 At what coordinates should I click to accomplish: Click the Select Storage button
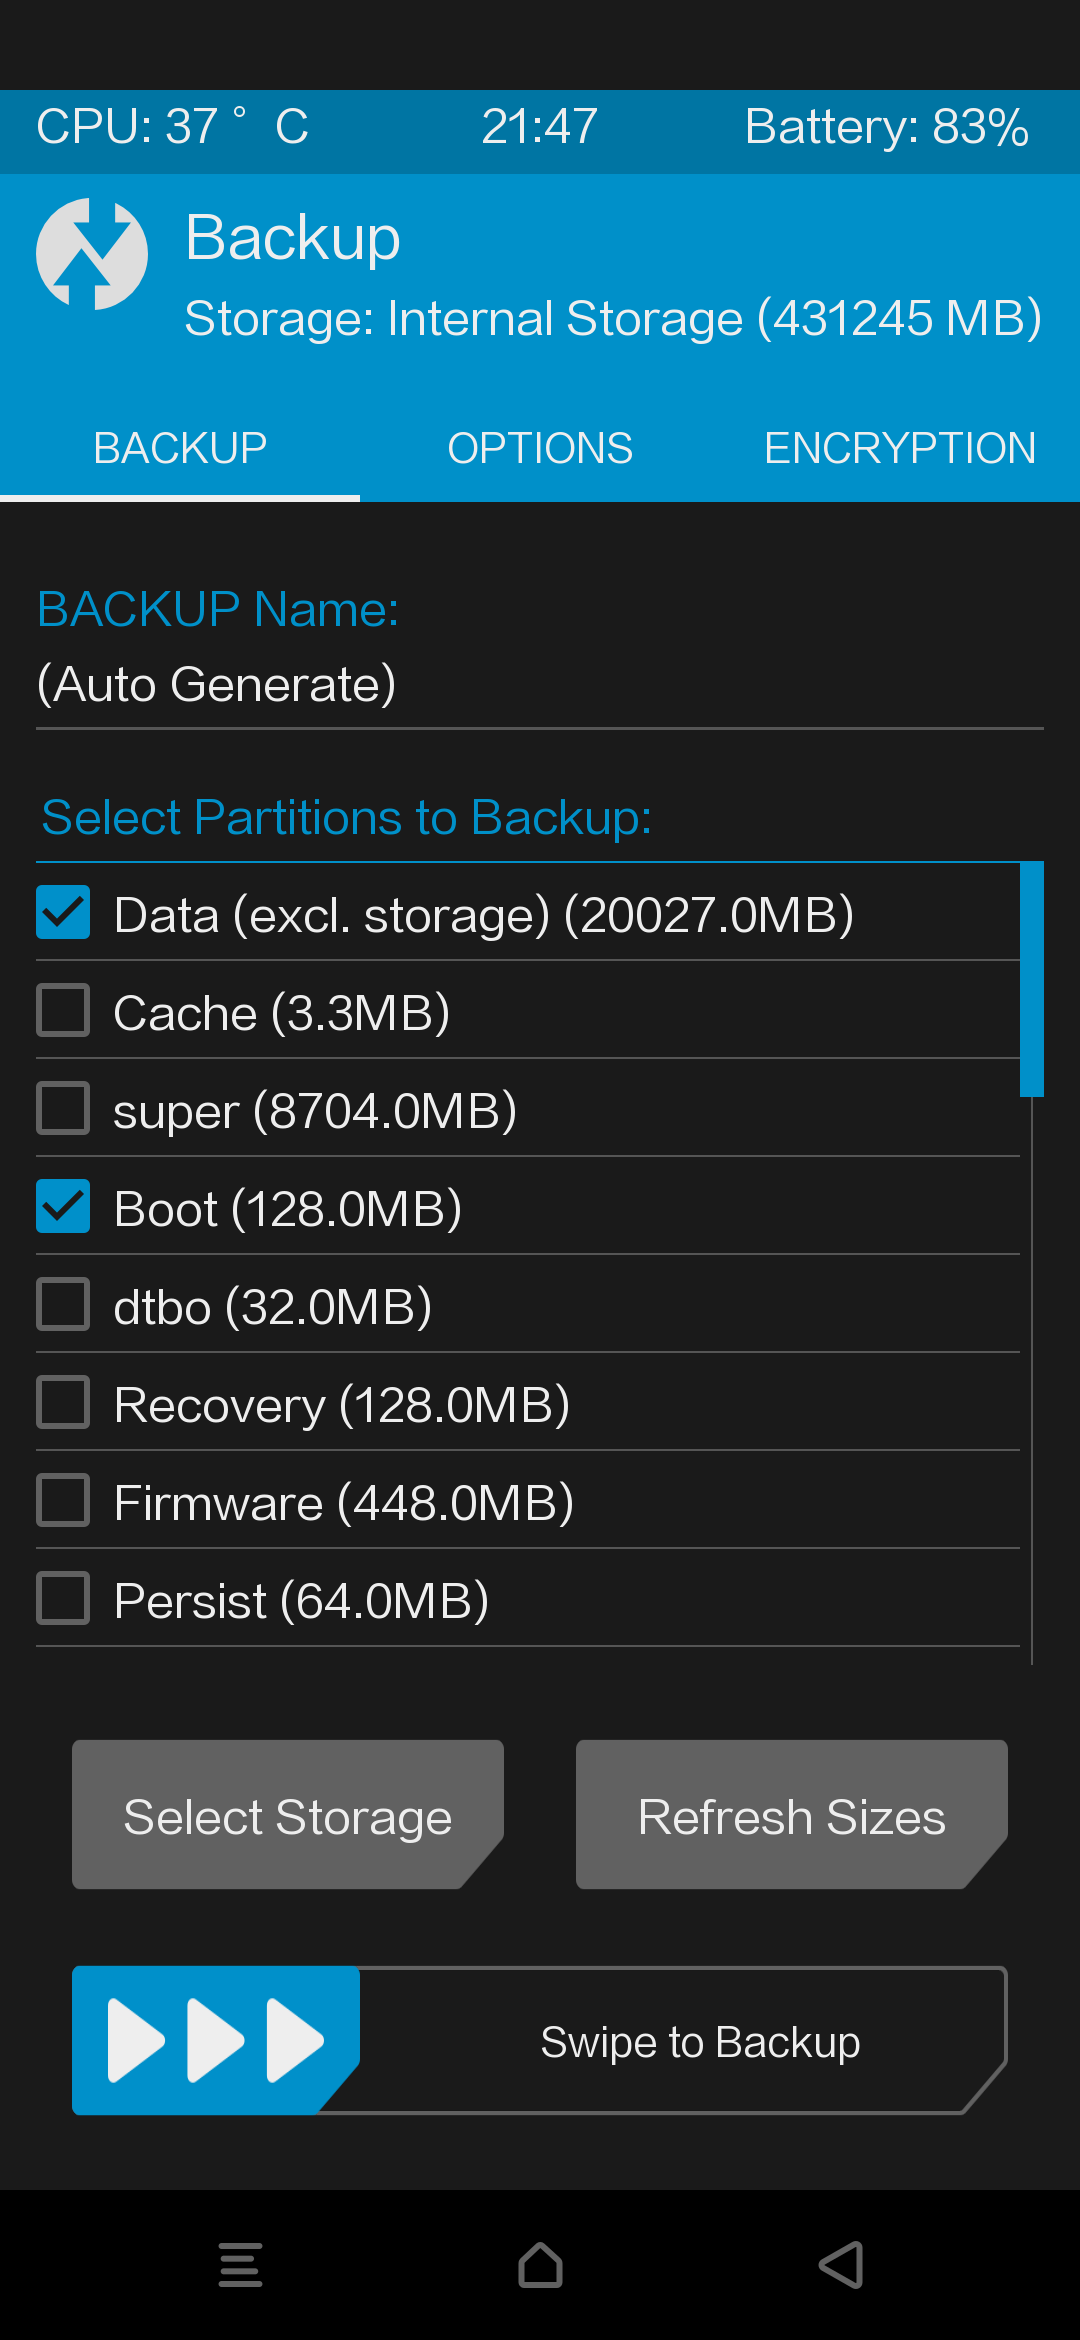pyautogui.click(x=288, y=1815)
